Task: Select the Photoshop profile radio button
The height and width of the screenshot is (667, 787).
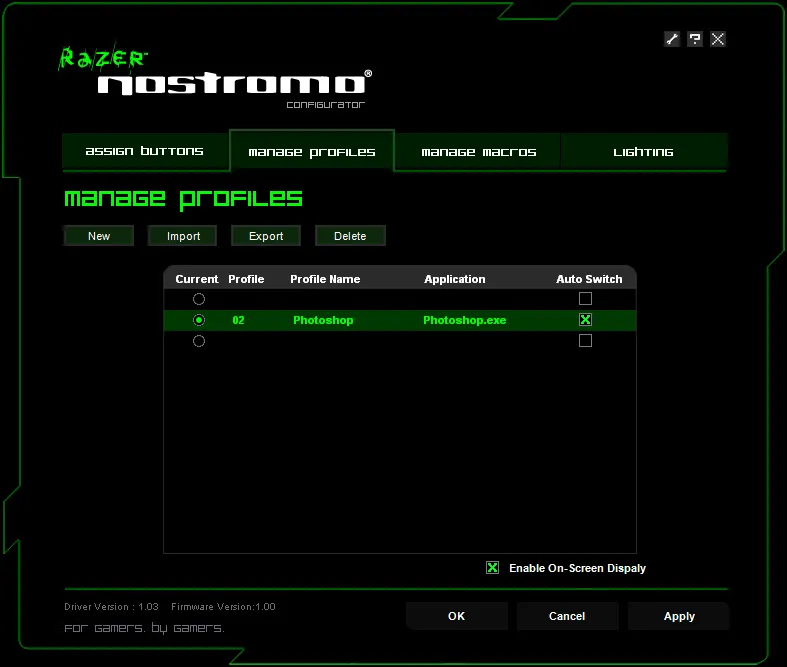Action: 199,320
